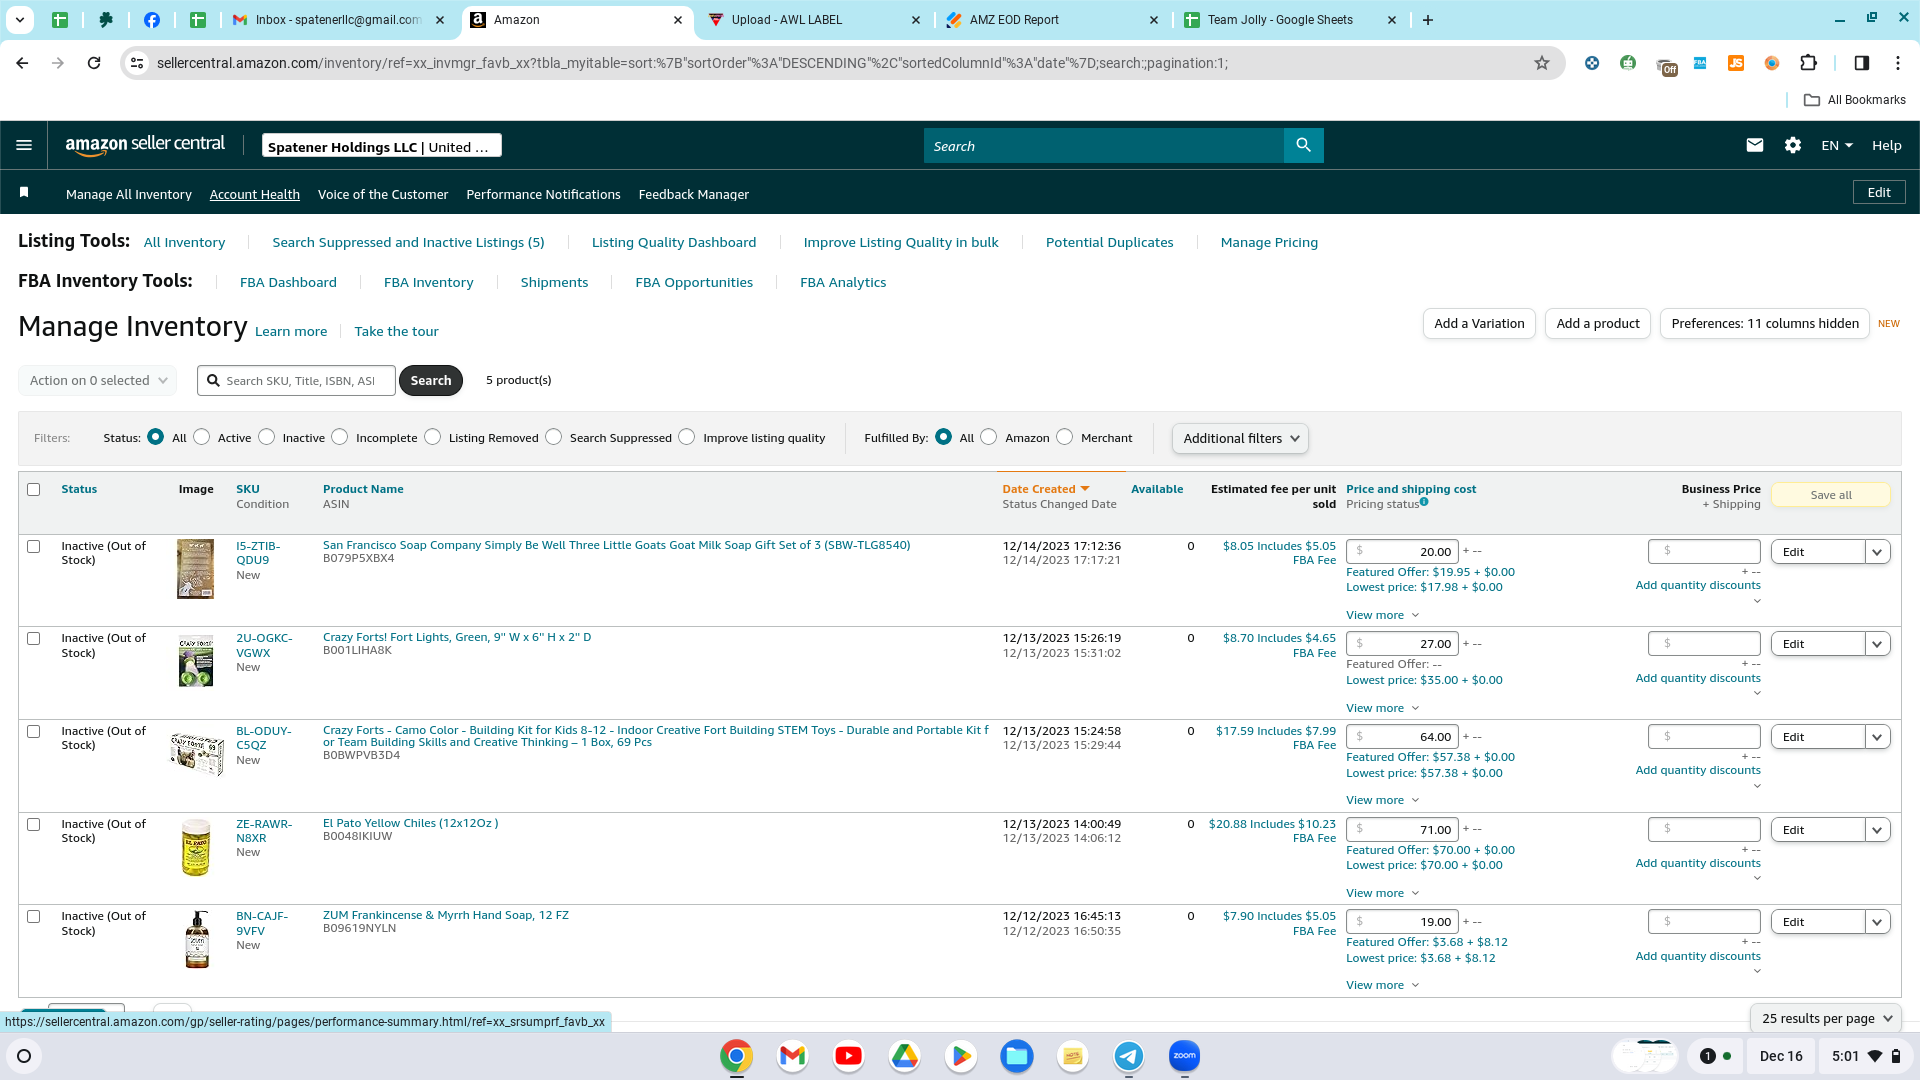This screenshot has width=1920, height=1080.
Task: Open the settings gear icon
Action: click(1793, 145)
